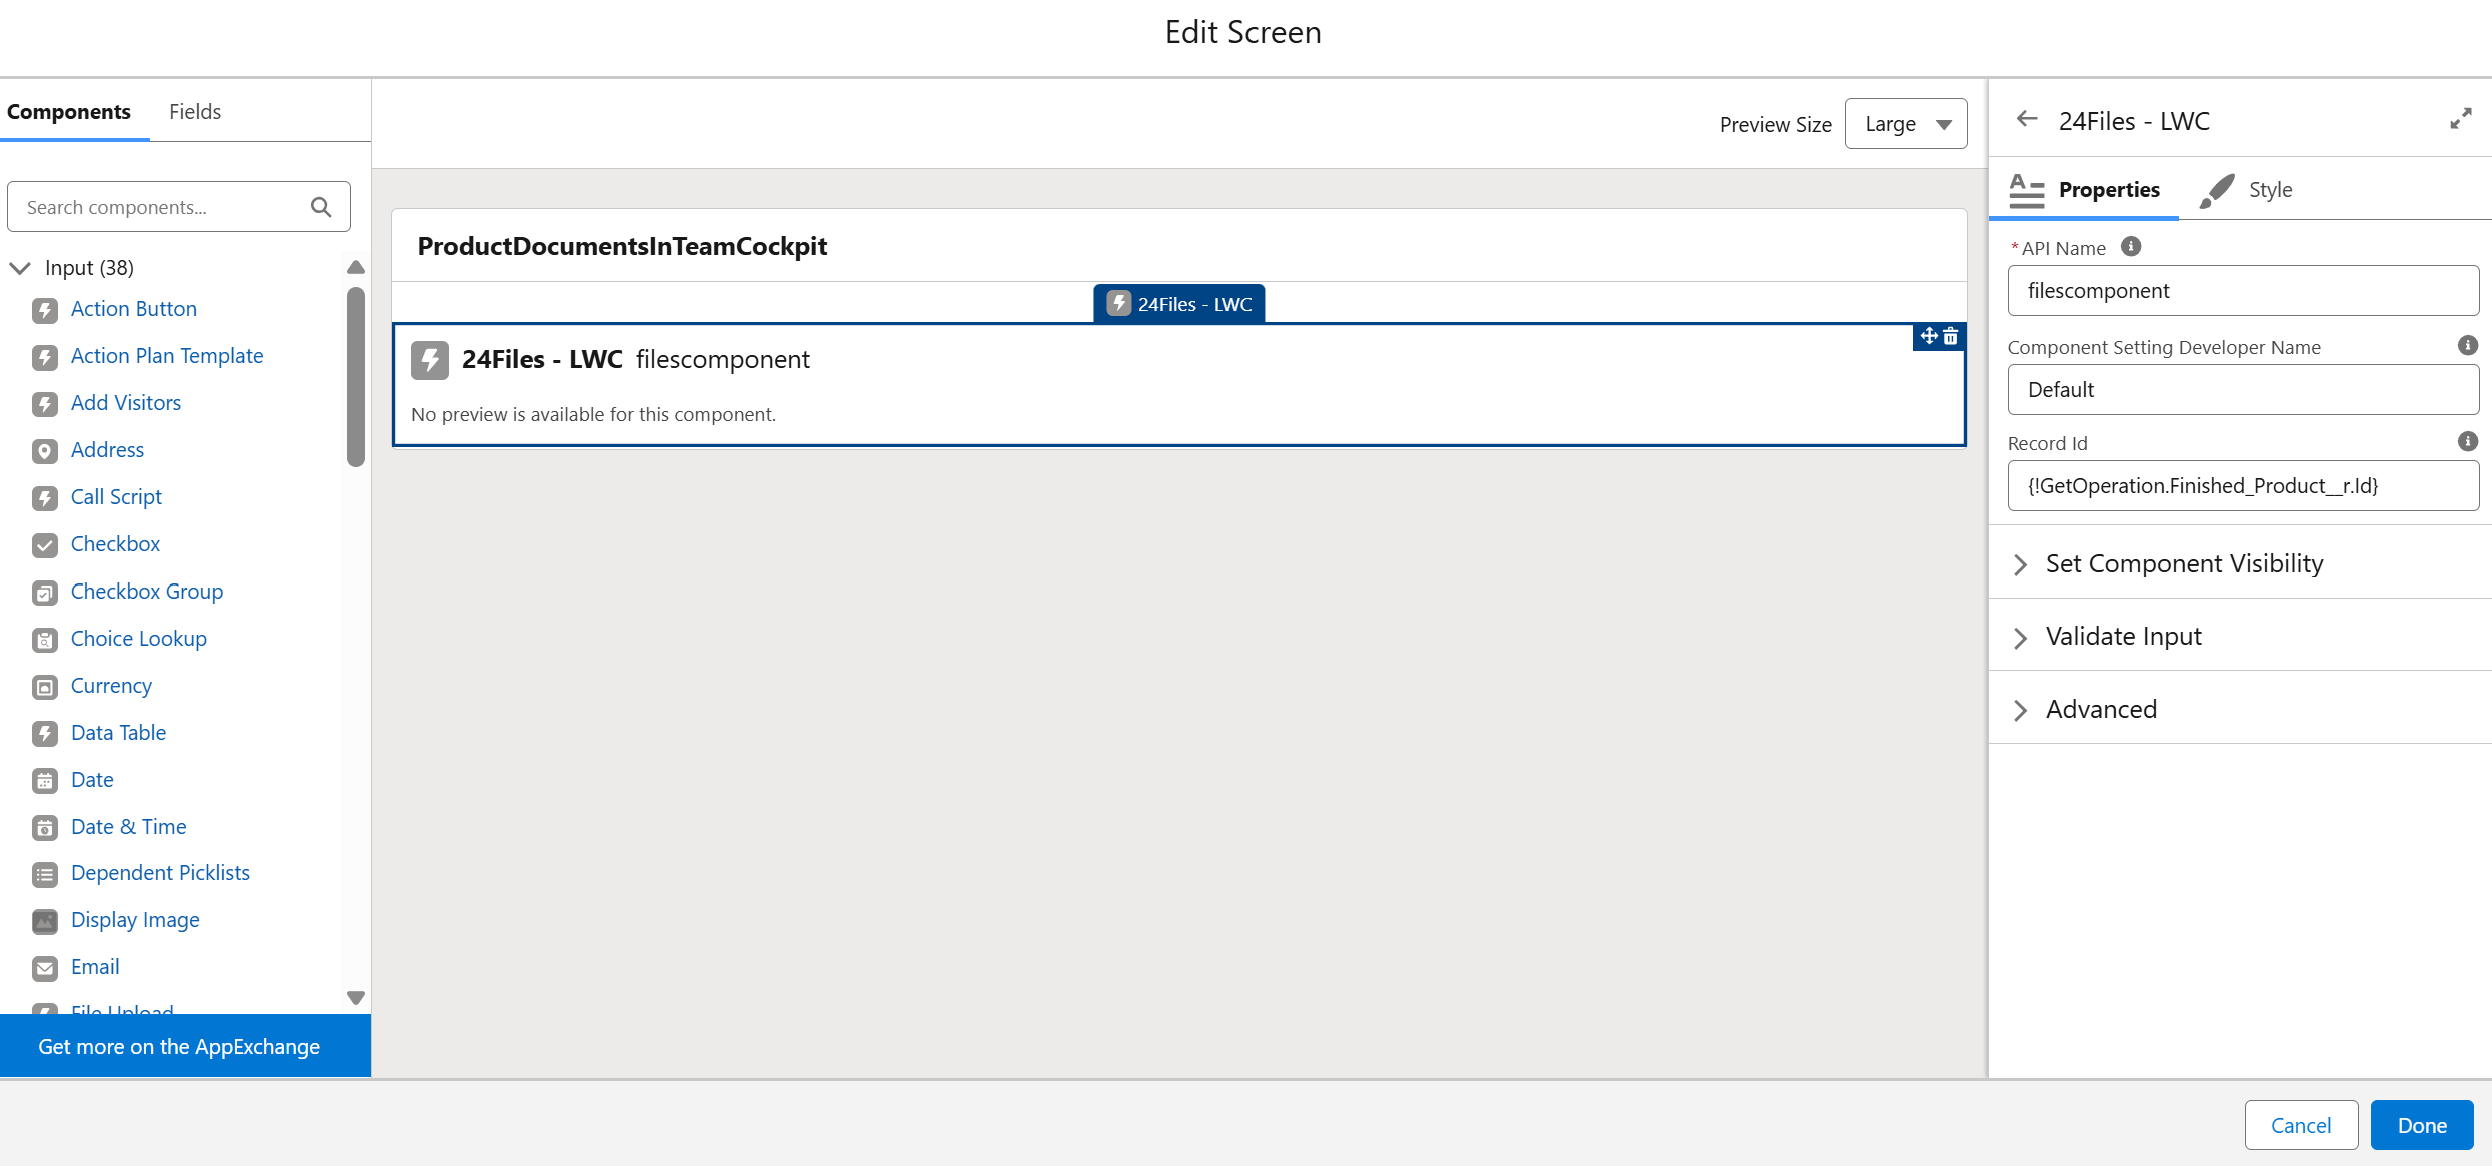The image size is (2492, 1166).
Task: Show info for Record Id field
Action: 2468,441
